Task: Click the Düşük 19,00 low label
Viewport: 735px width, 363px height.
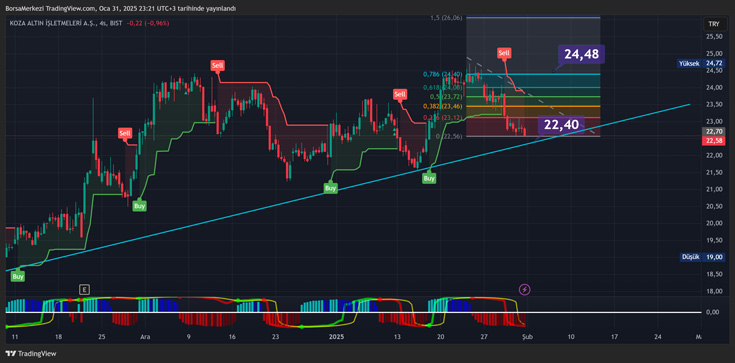Action: click(x=702, y=257)
